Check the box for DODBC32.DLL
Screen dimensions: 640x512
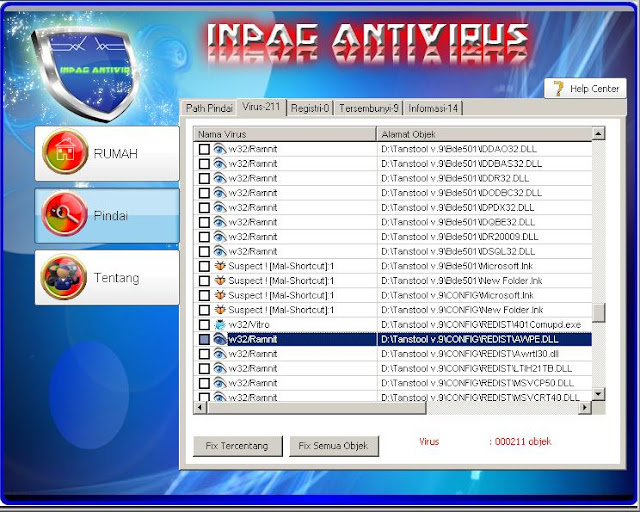(204, 193)
